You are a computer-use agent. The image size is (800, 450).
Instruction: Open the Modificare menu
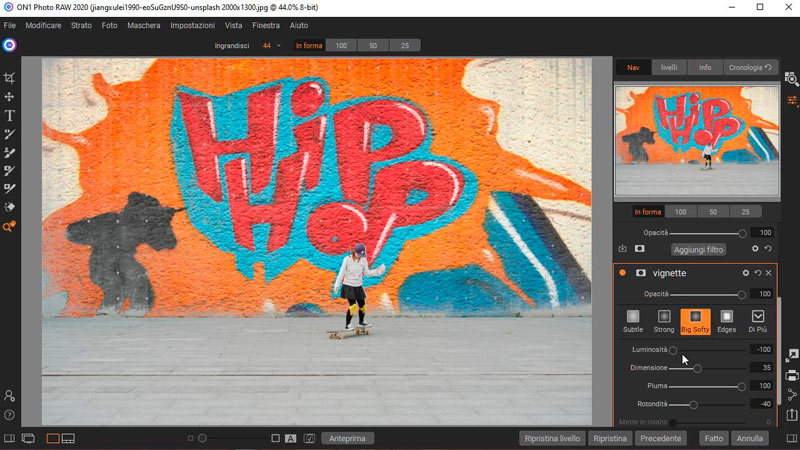coord(43,26)
